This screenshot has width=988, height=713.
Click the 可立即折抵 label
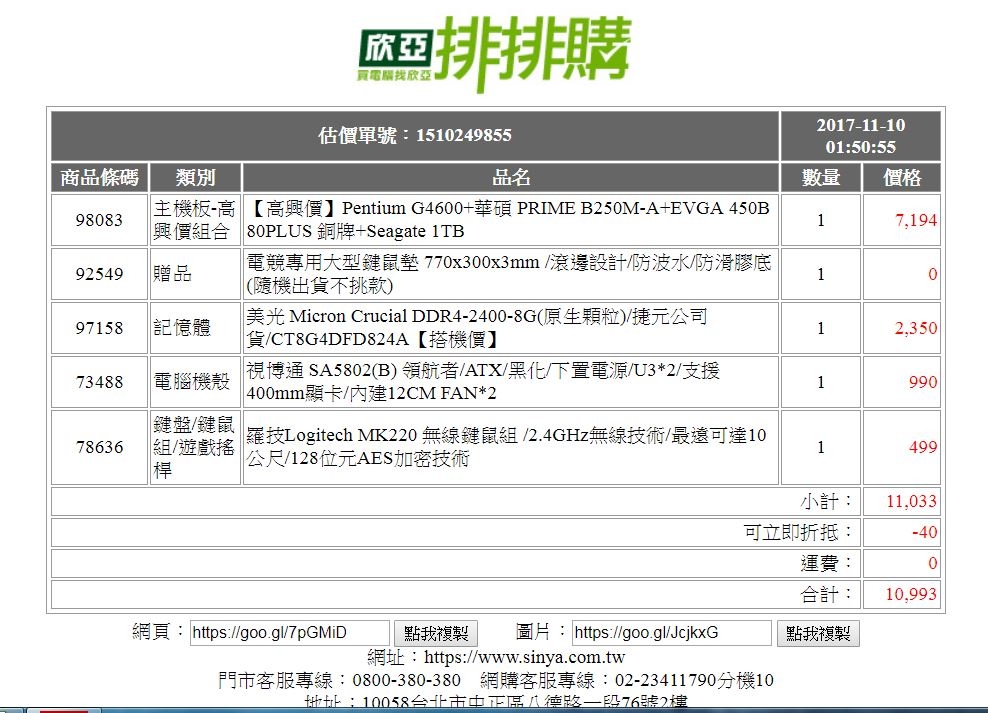[x=798, y=533]
